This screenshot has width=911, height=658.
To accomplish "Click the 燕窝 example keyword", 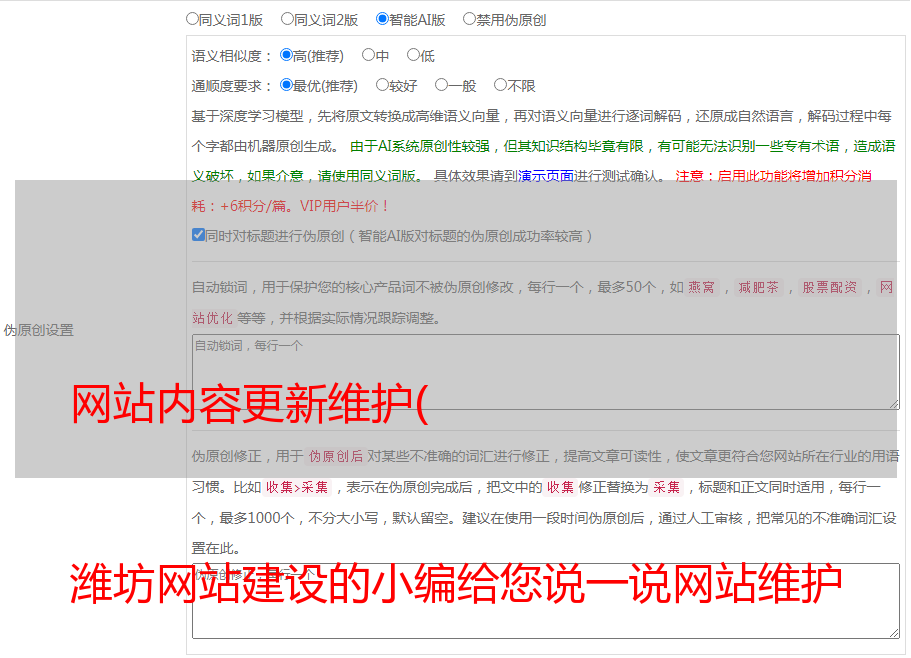I will point(701,287).
